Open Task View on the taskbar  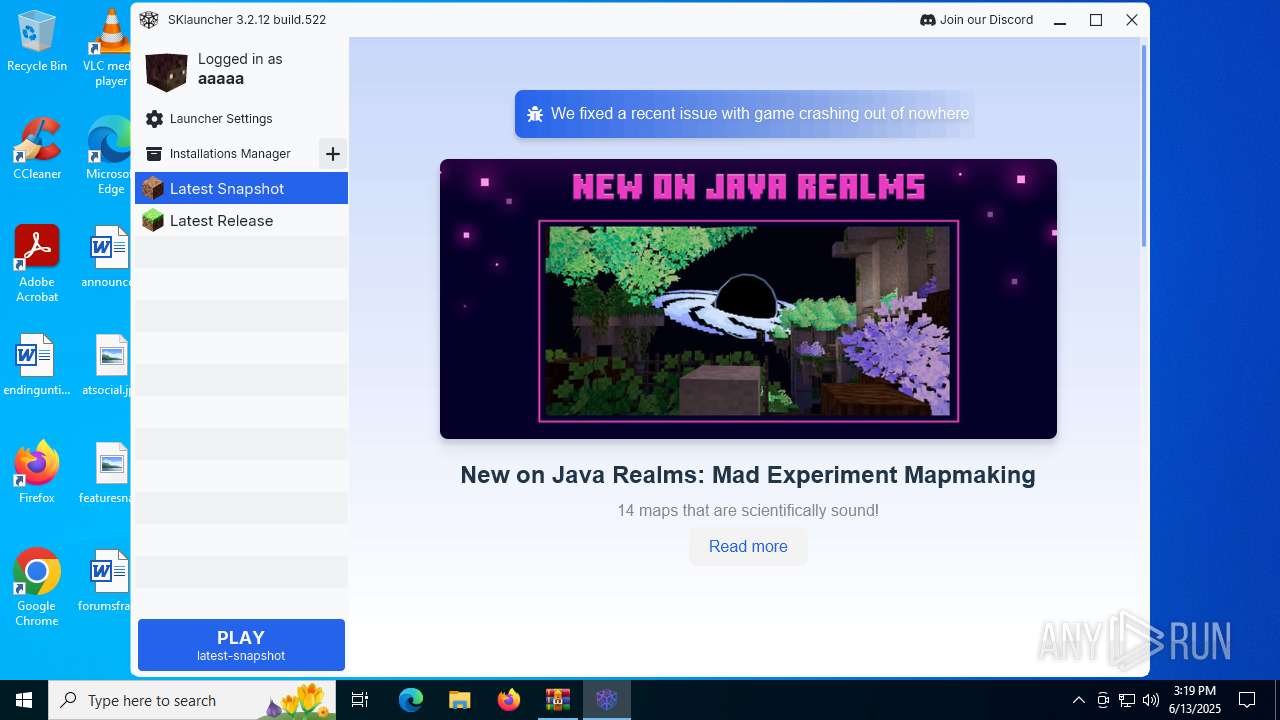click(361, 700)
